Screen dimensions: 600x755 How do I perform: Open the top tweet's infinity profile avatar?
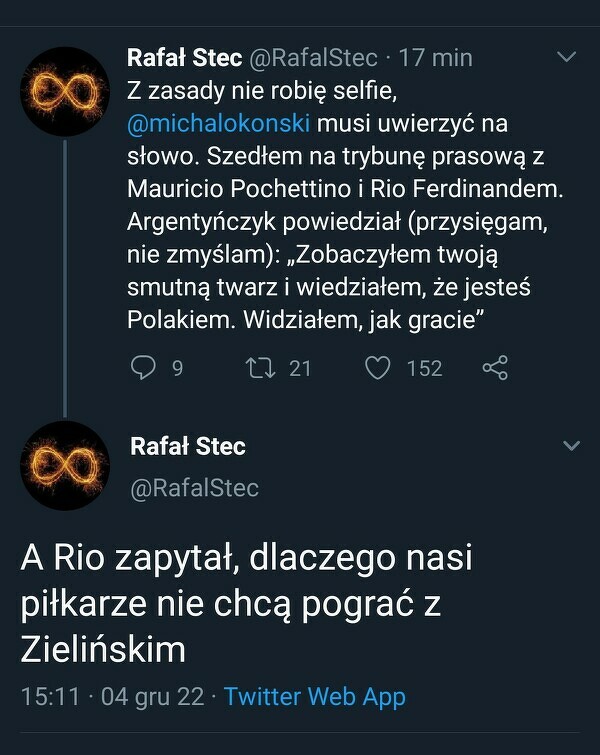pos(65,91)
